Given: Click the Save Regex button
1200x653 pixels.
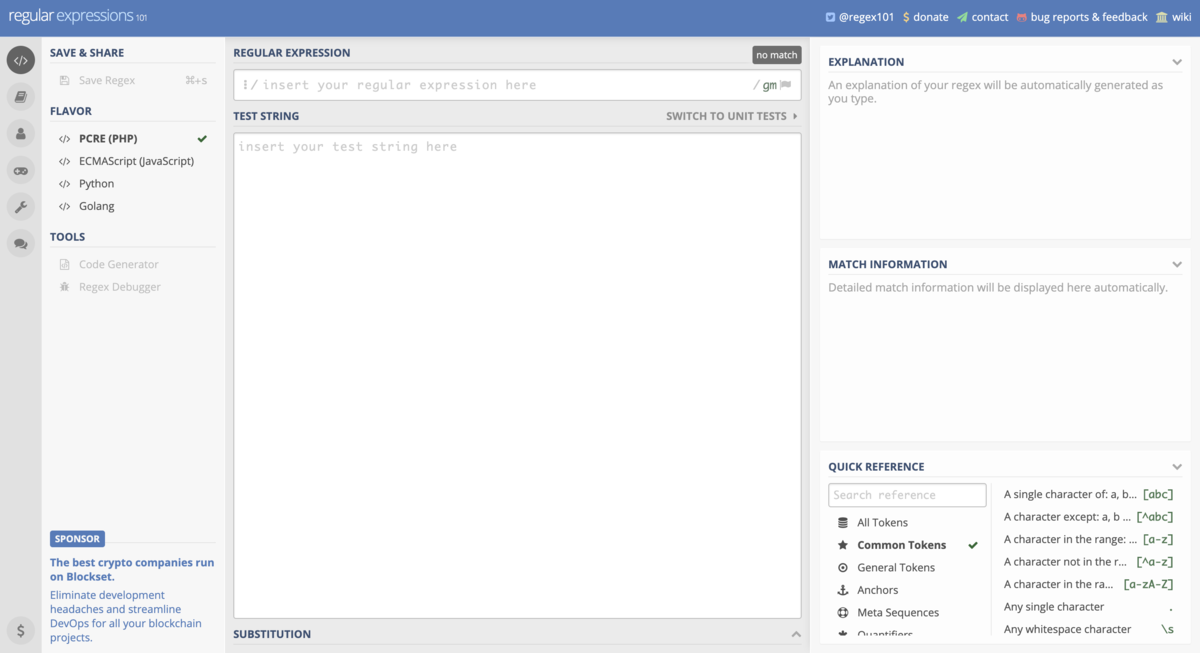Looking at the screenshot, I should (x=133, y=80).
